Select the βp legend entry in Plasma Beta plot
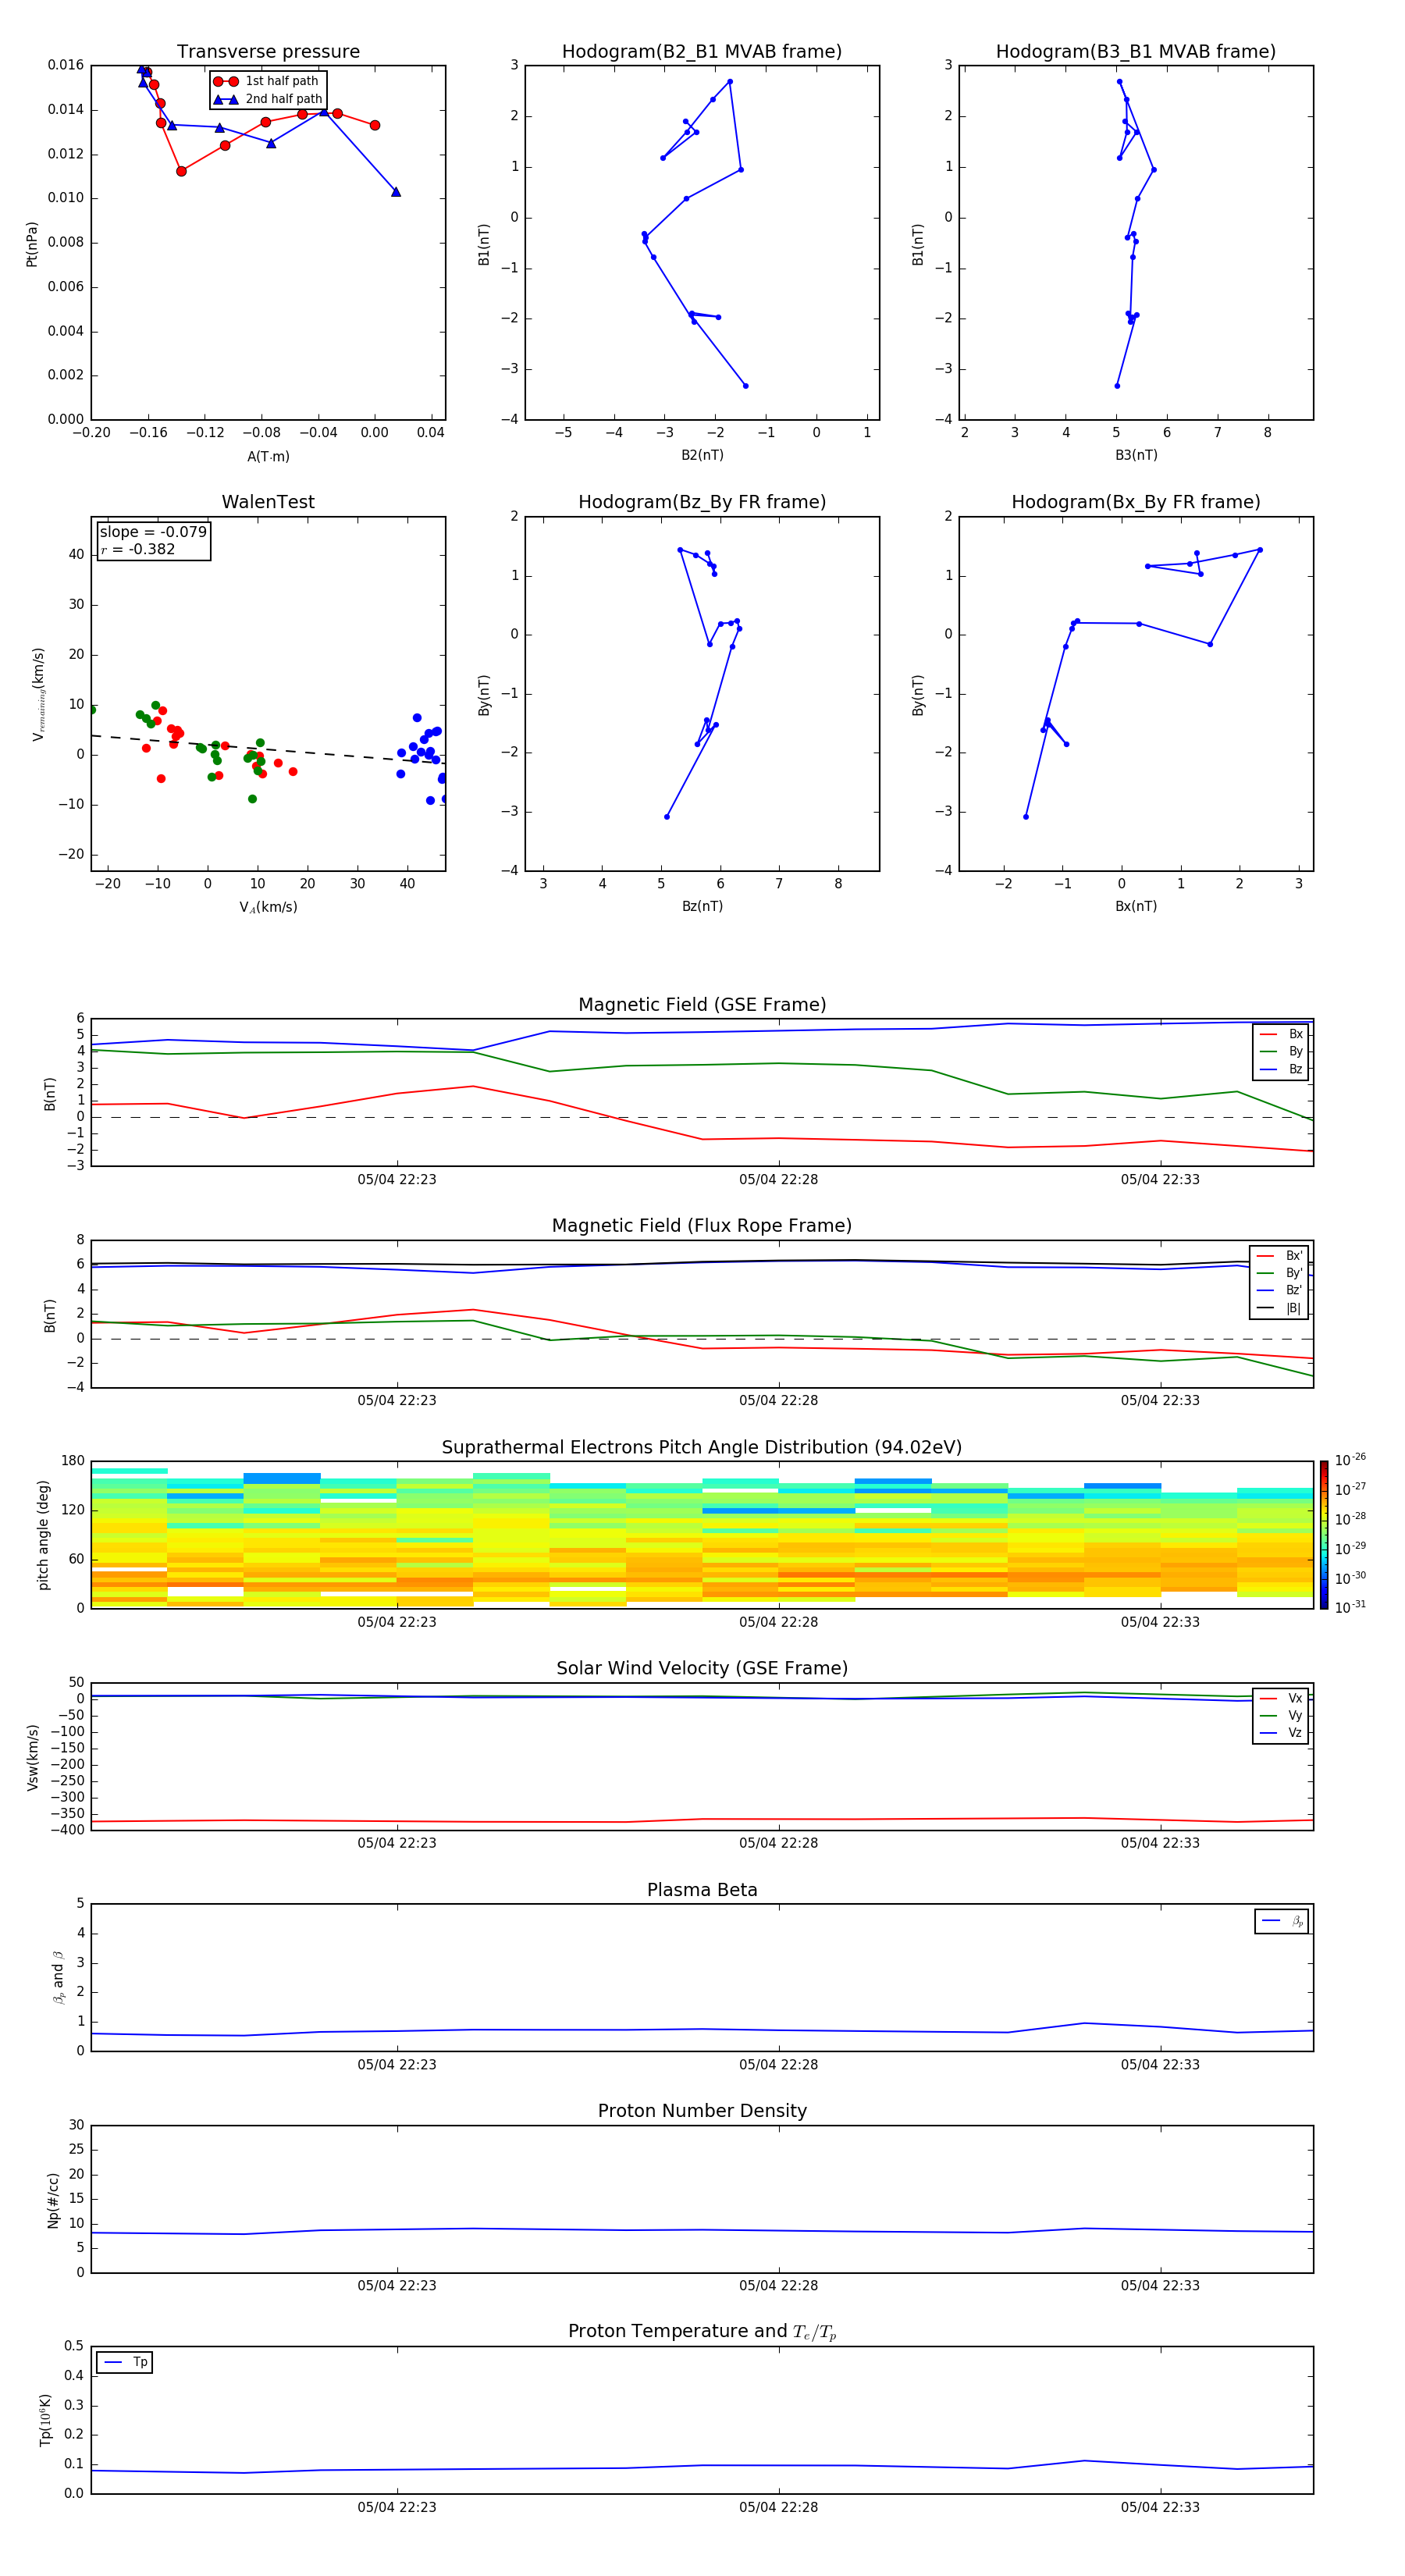The height and width of the screenshot is (2576, 1405). 1282,1921
